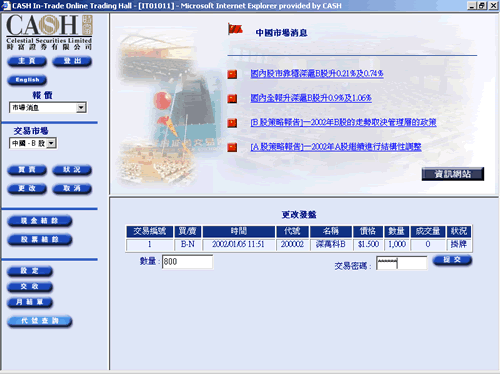Open the 代號查詢 stock code lookup
500x374 pixels.
40,321
